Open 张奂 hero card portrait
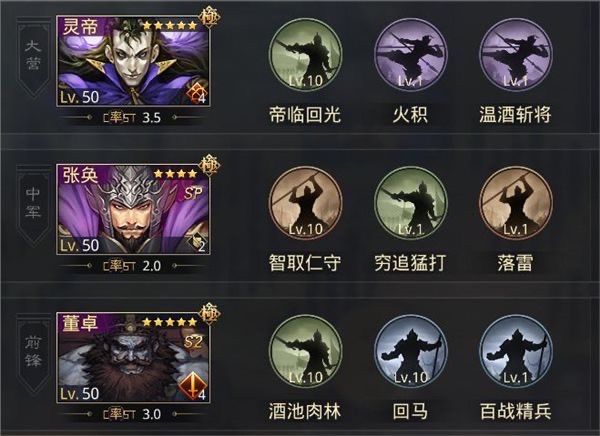This screenshot has height=436, width=600. (133, 209)
